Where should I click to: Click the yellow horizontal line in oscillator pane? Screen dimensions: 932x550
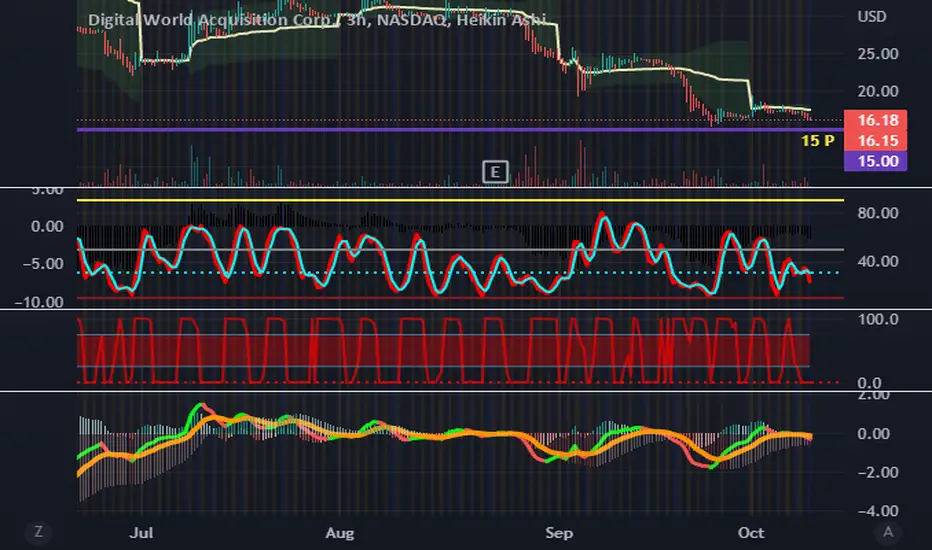pos(460,200)
